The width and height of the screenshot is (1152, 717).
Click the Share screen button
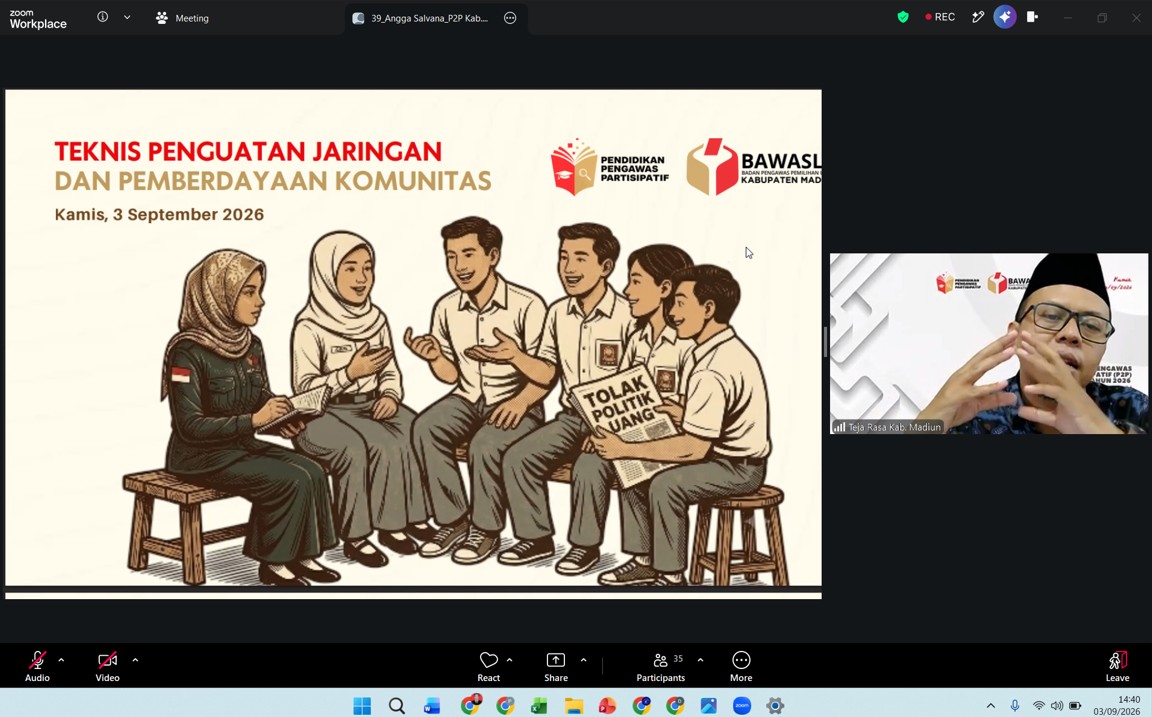coord(555,666)
